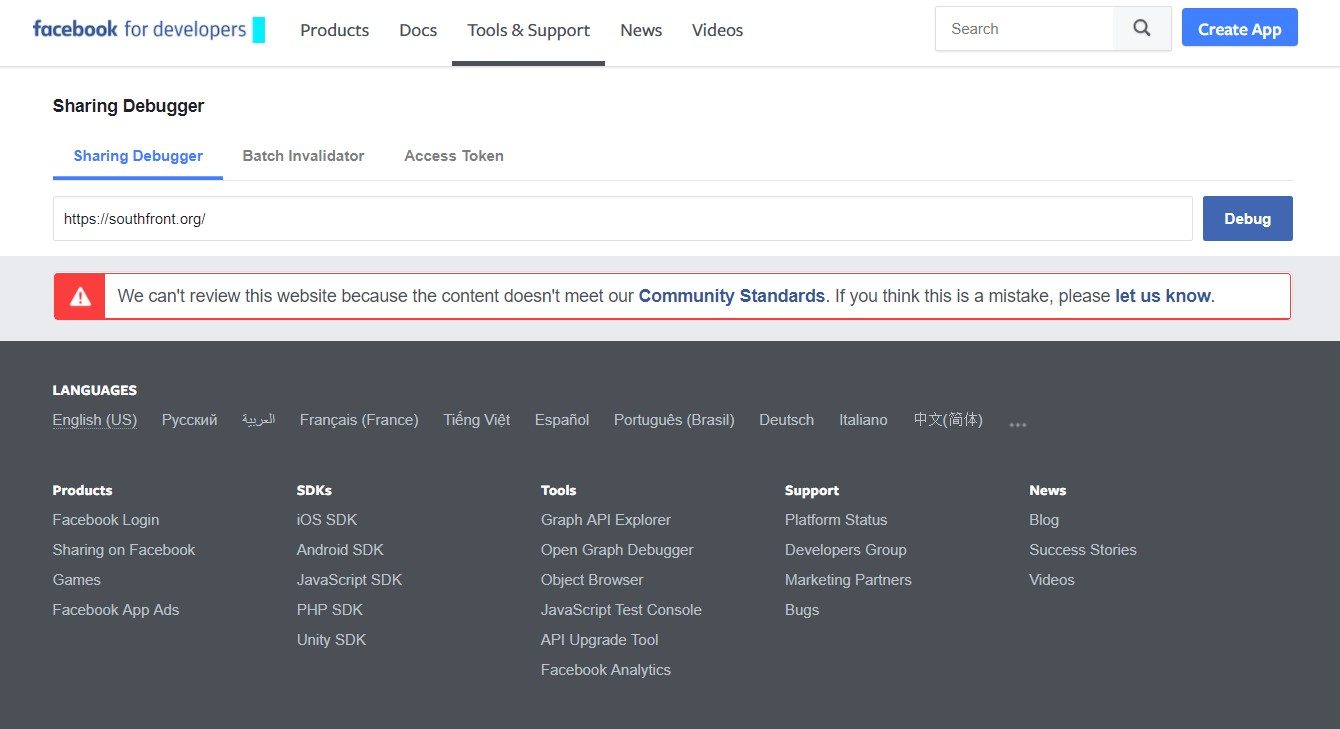Open the Tools & Support menu

[x=528, y=30]
